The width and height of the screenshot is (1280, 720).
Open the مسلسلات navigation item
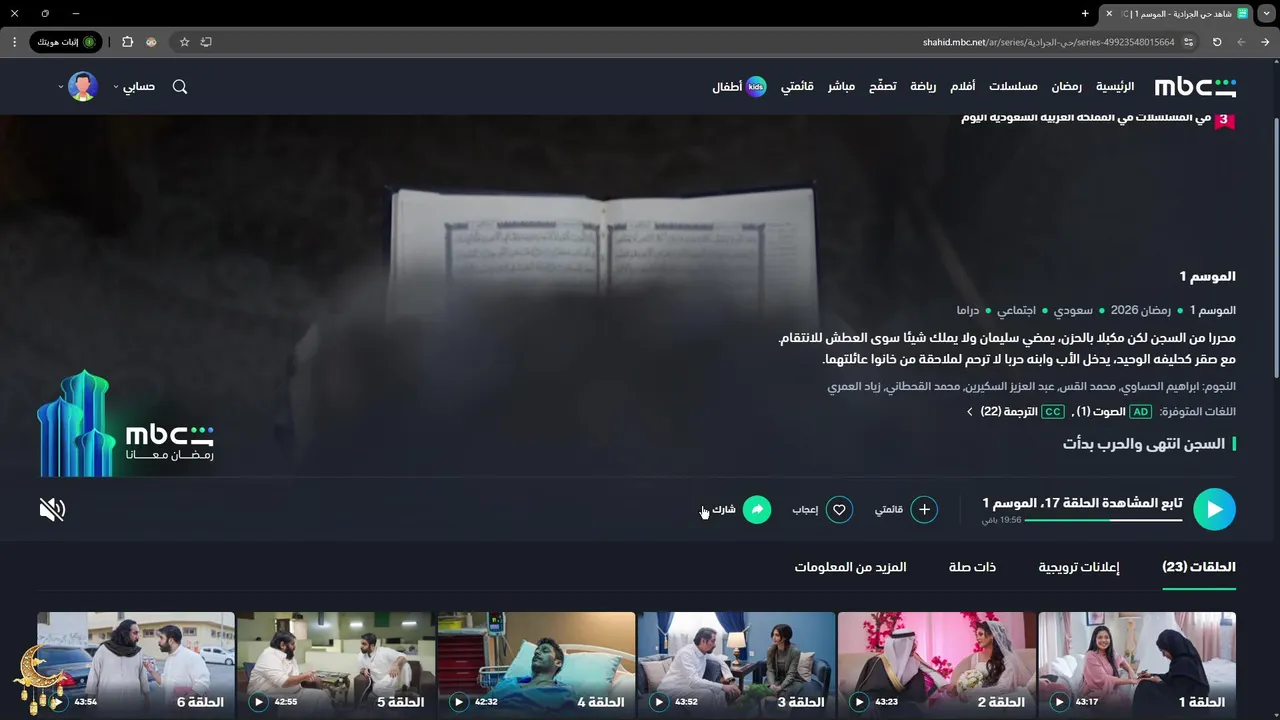(x=1013, y=87)
